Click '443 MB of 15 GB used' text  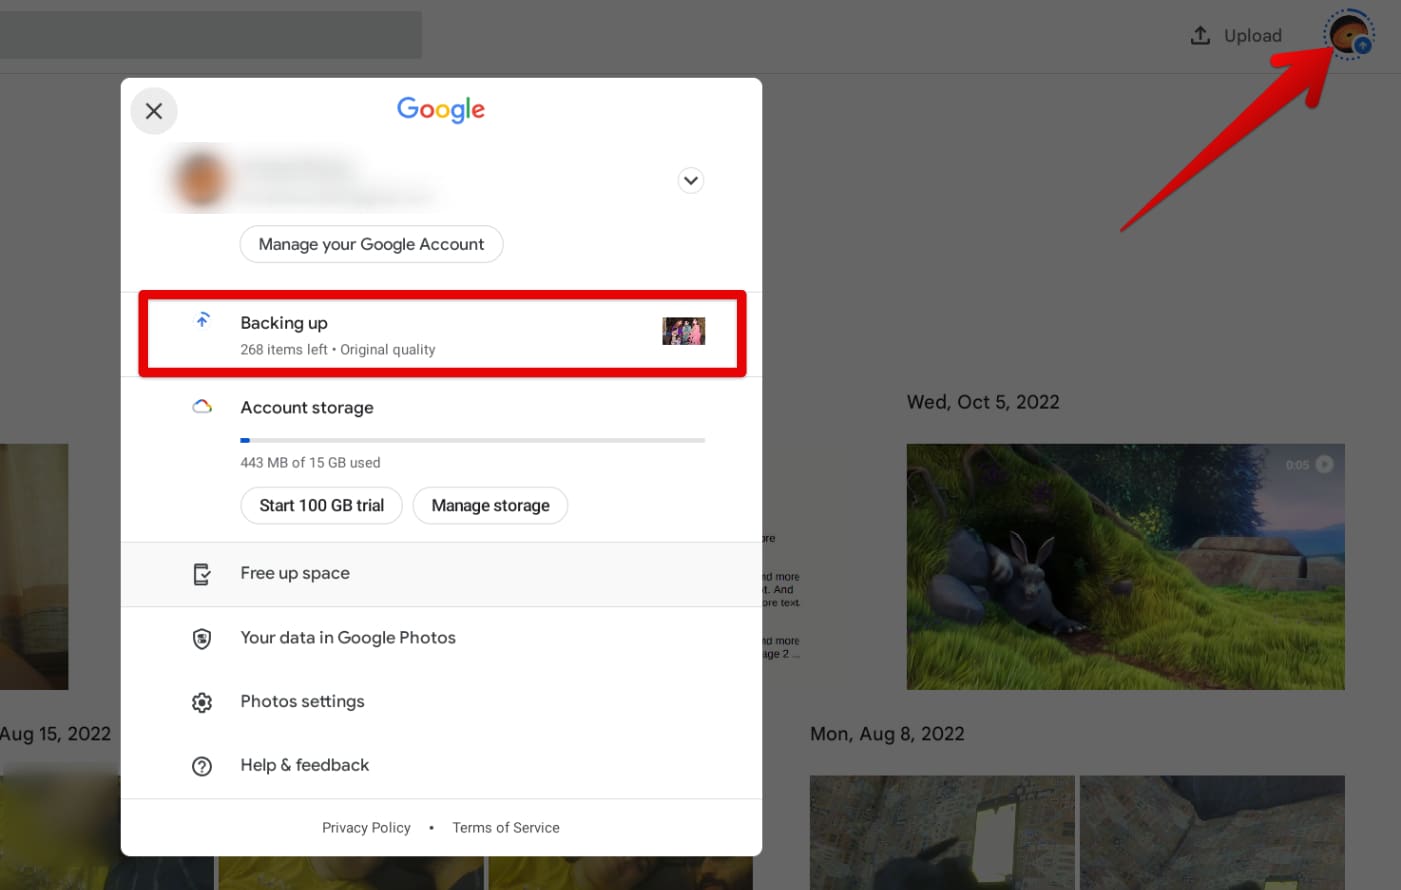click(310, 463)
